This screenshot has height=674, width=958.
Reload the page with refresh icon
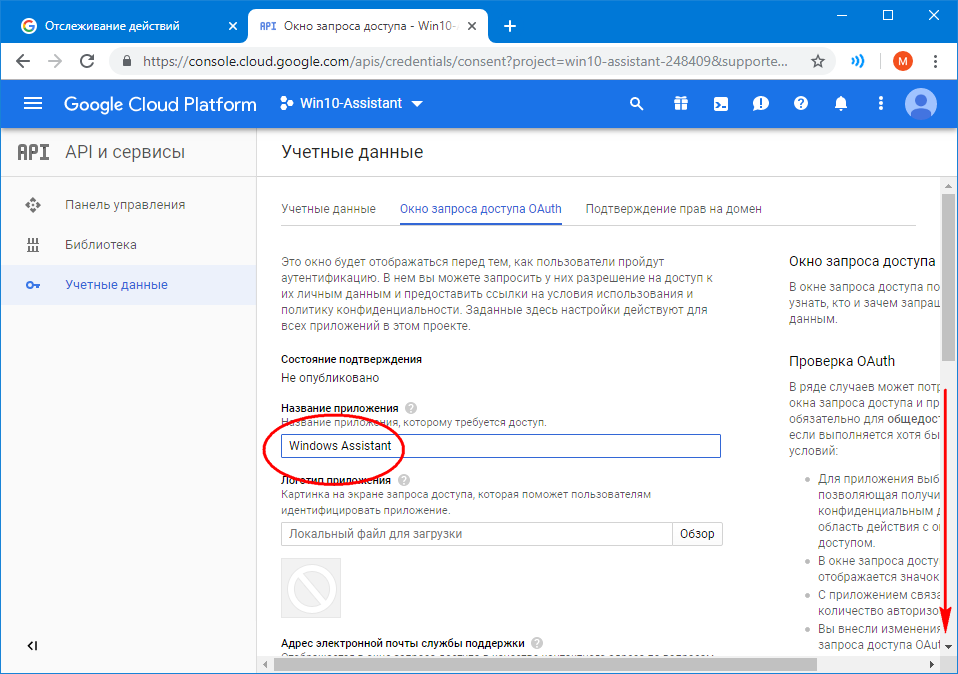click(87, 61)
